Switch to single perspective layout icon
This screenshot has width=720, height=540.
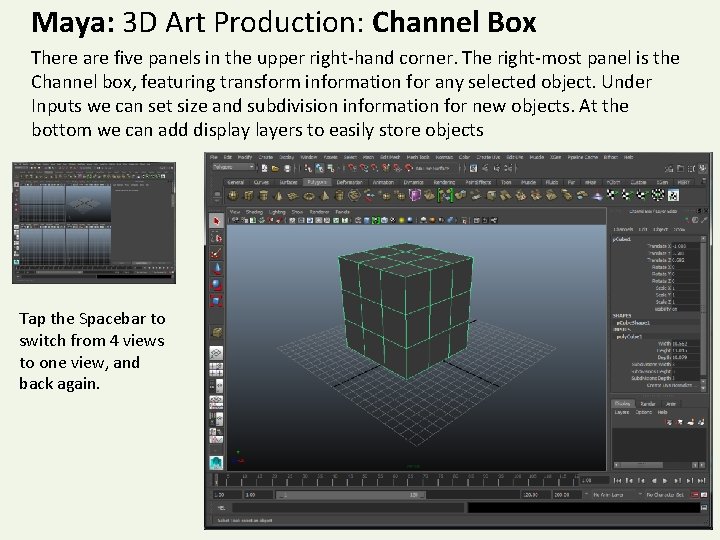(216, 353)
